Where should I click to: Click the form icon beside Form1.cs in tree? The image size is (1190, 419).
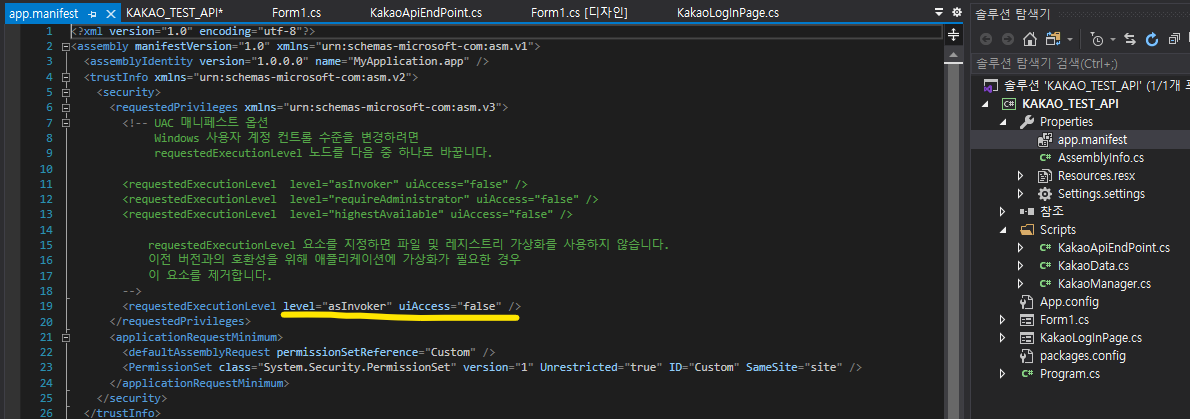pos(1026,320)
